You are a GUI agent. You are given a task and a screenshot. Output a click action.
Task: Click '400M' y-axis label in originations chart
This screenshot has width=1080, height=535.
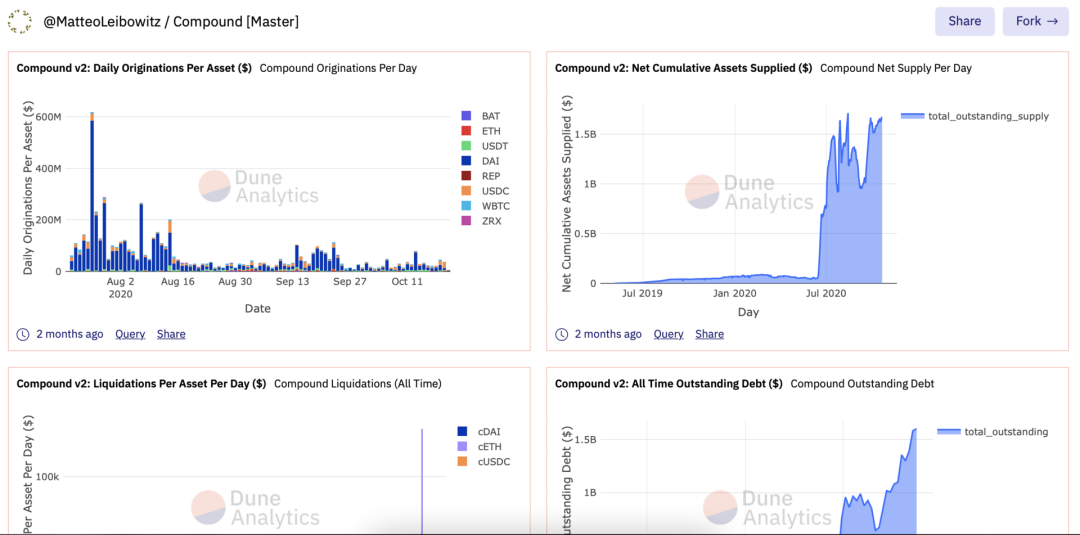click(x=49, y=169)
